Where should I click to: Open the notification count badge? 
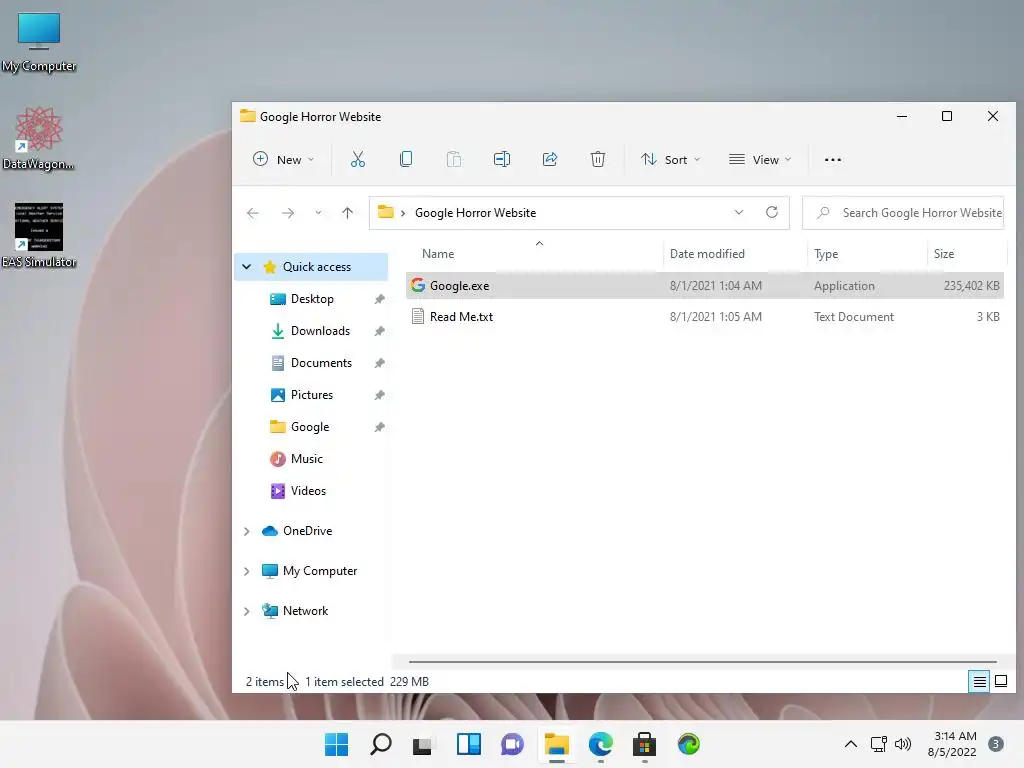tap(995, 744)
